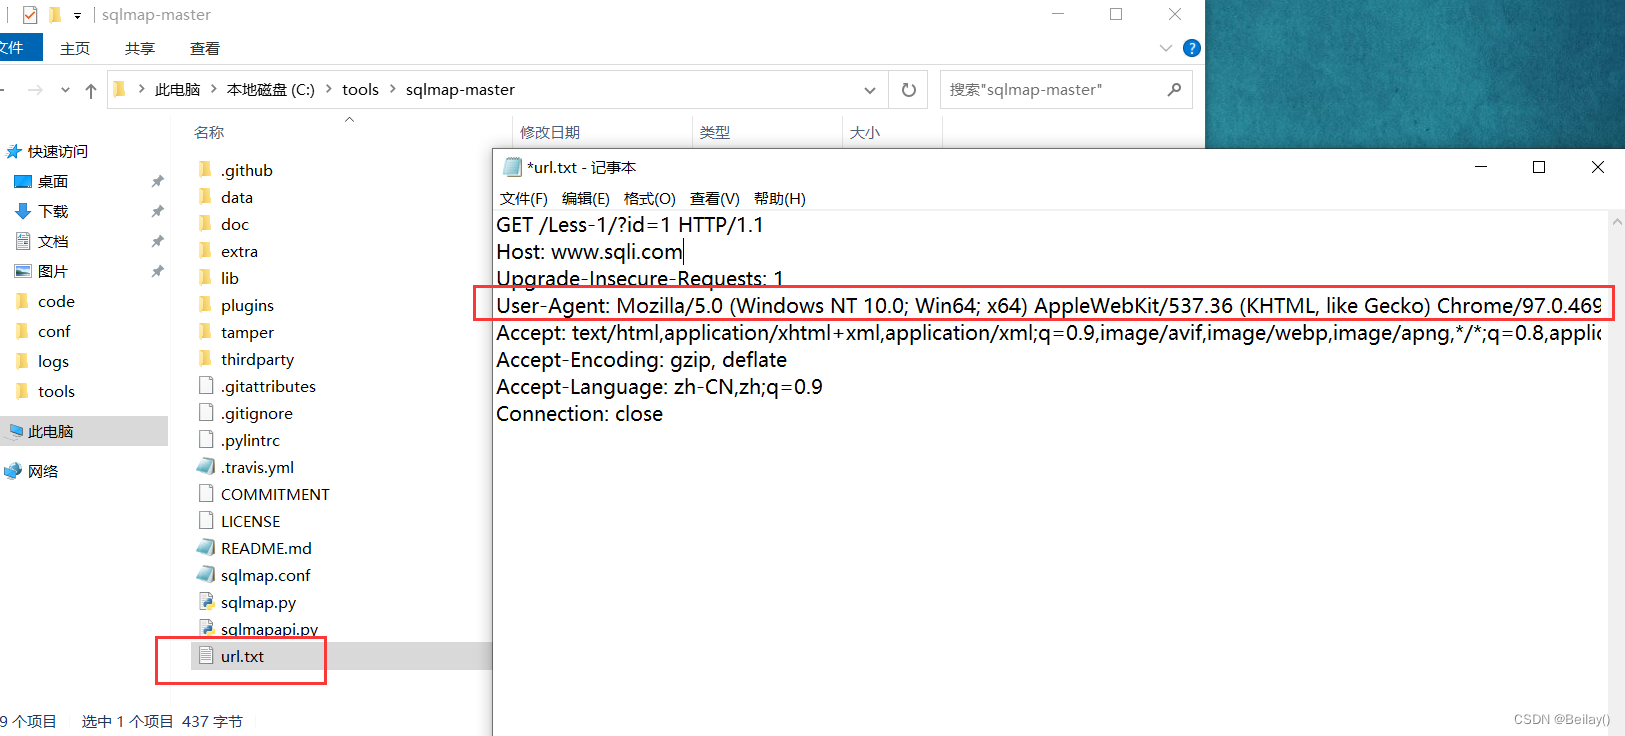Viewport: 1625px width, 736px height.
Task: Click the LICENSE file icon
Action: (x=206, y=520)
